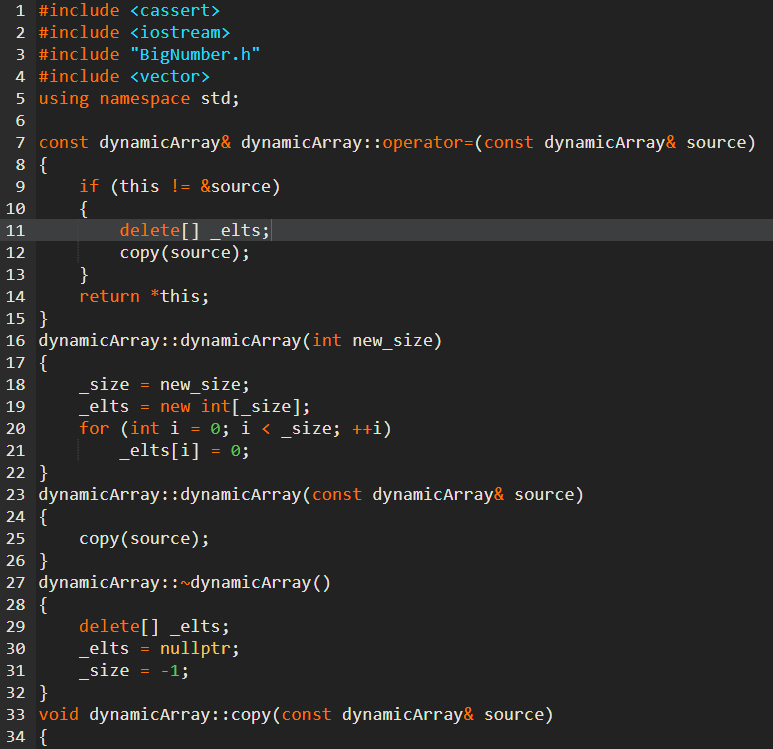The image size is (773, 749).
Task: Click '_size = -1;' line
Action: click(x=134, y=671)
